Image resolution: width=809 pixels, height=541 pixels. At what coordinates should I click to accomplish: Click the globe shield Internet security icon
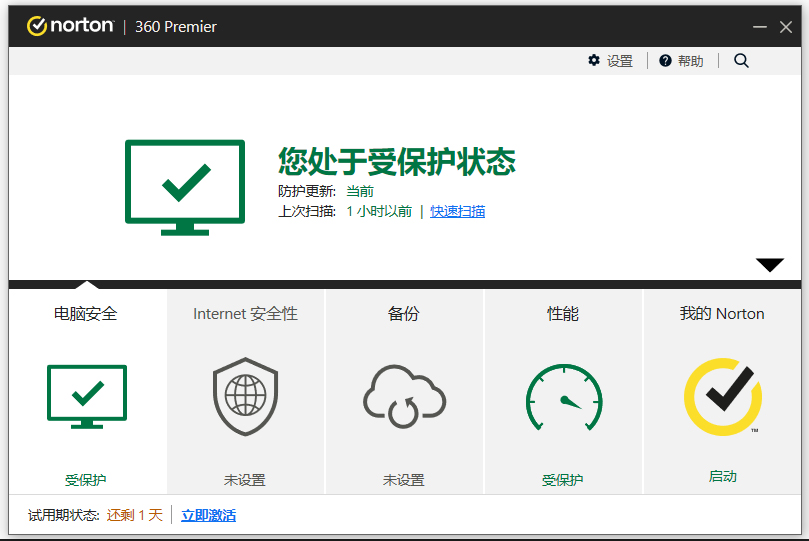[x=246, y=396]
